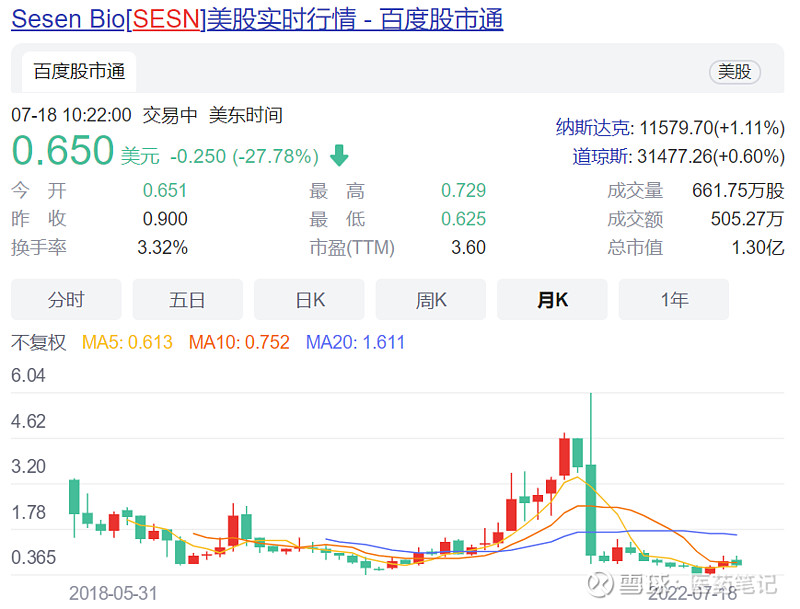Viewport: 800px width, 609px height.
Task: Select the 月K monthly chart tab
Action: point(552,299)
